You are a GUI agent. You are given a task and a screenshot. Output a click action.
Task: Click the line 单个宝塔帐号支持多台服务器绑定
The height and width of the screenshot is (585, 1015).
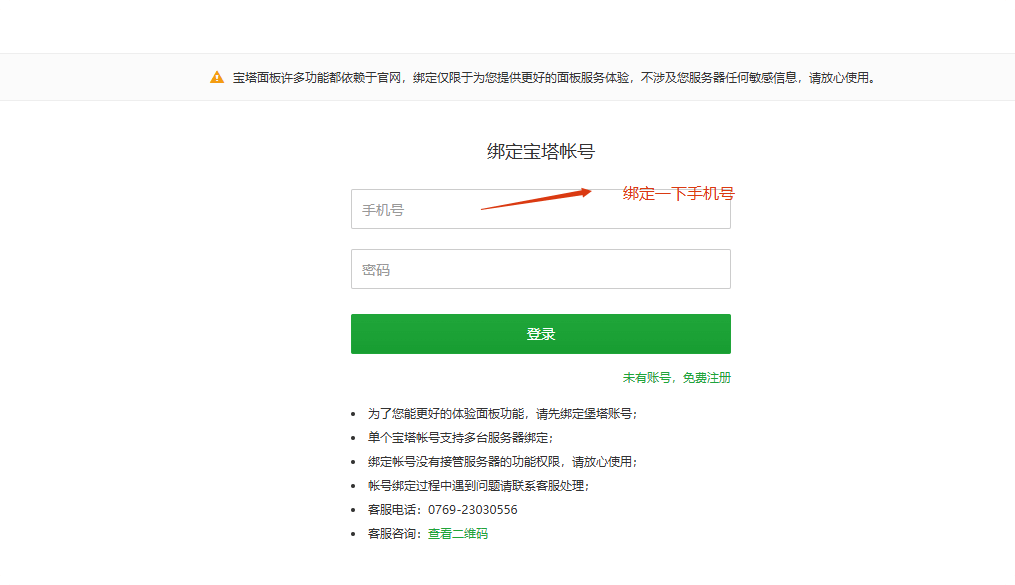coord(460,437)
